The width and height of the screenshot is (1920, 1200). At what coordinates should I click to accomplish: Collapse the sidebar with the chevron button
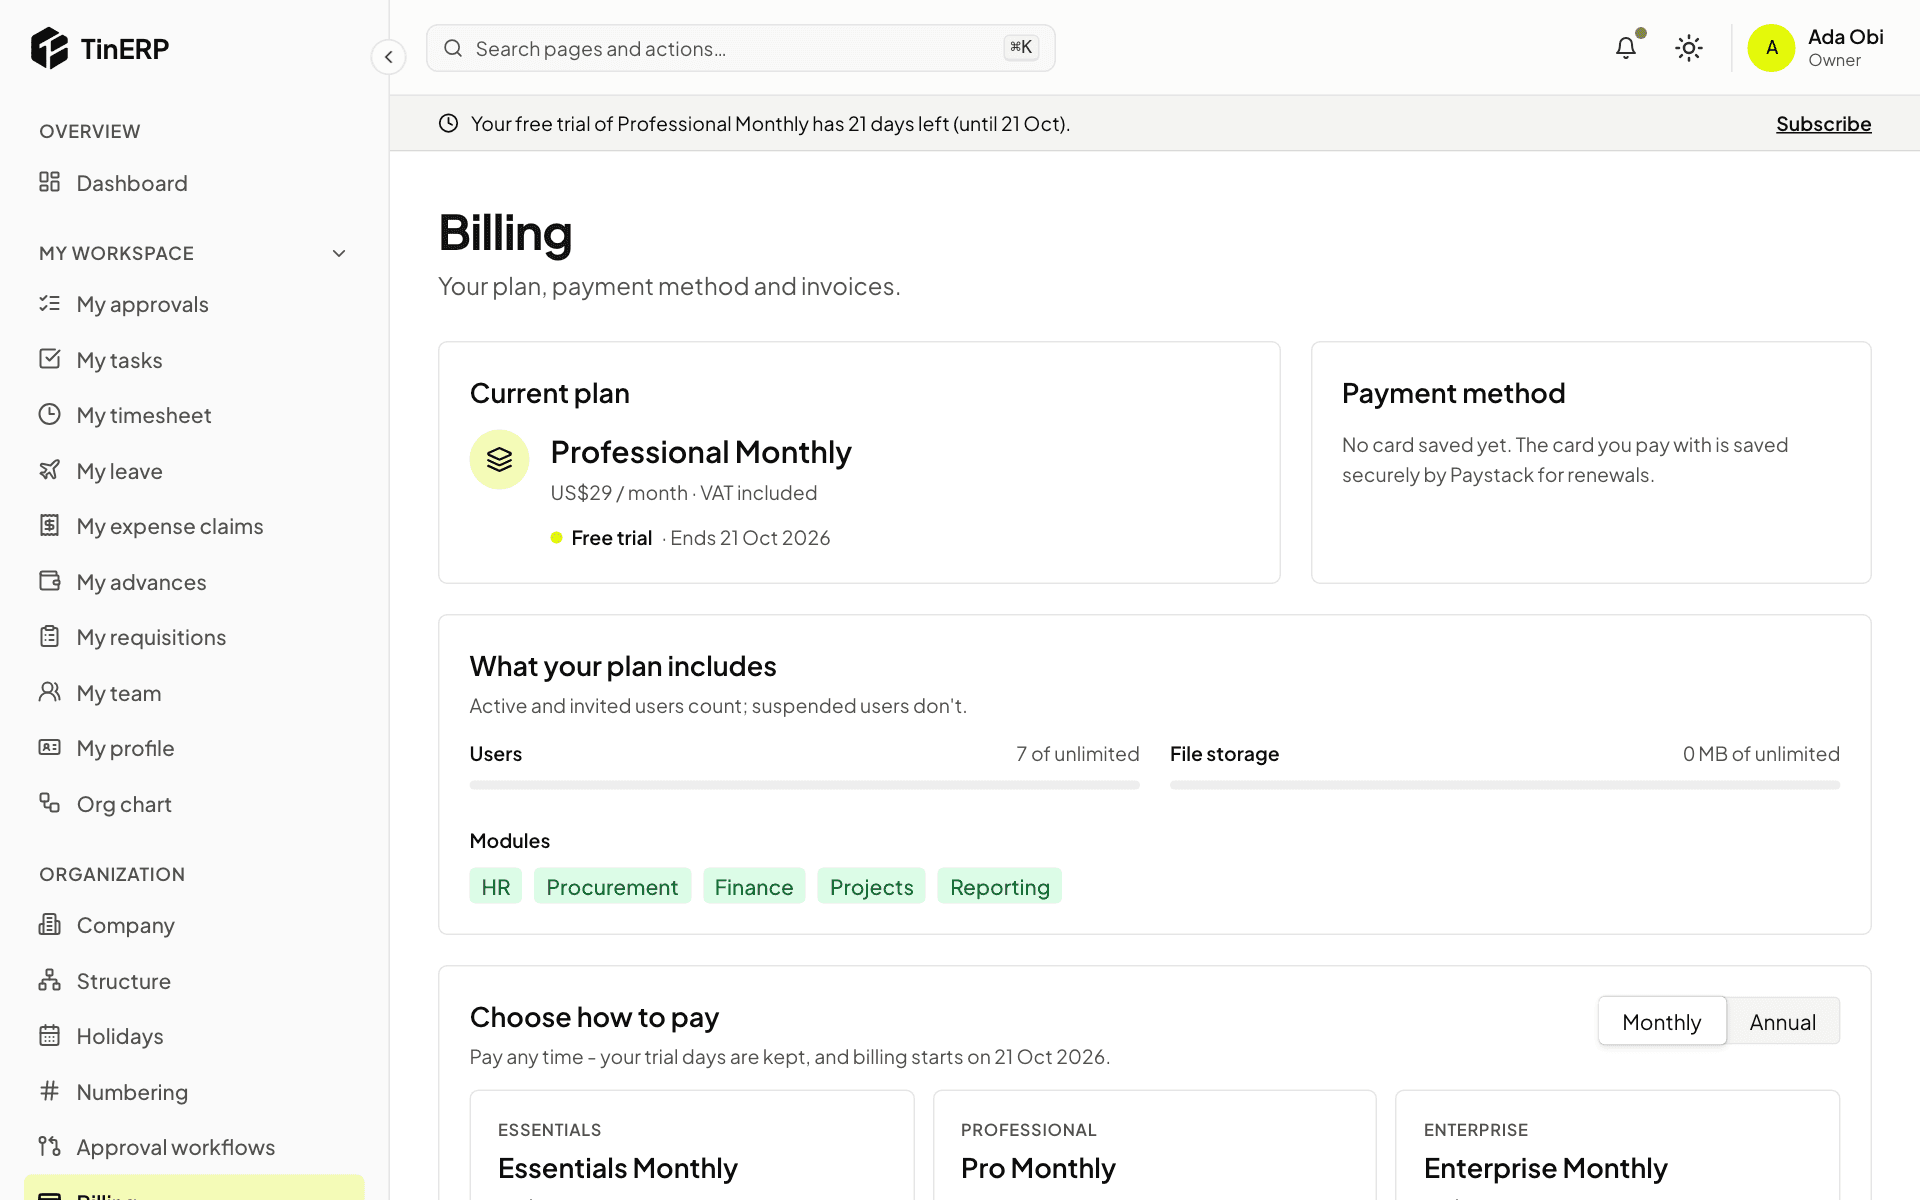[388, 57]
